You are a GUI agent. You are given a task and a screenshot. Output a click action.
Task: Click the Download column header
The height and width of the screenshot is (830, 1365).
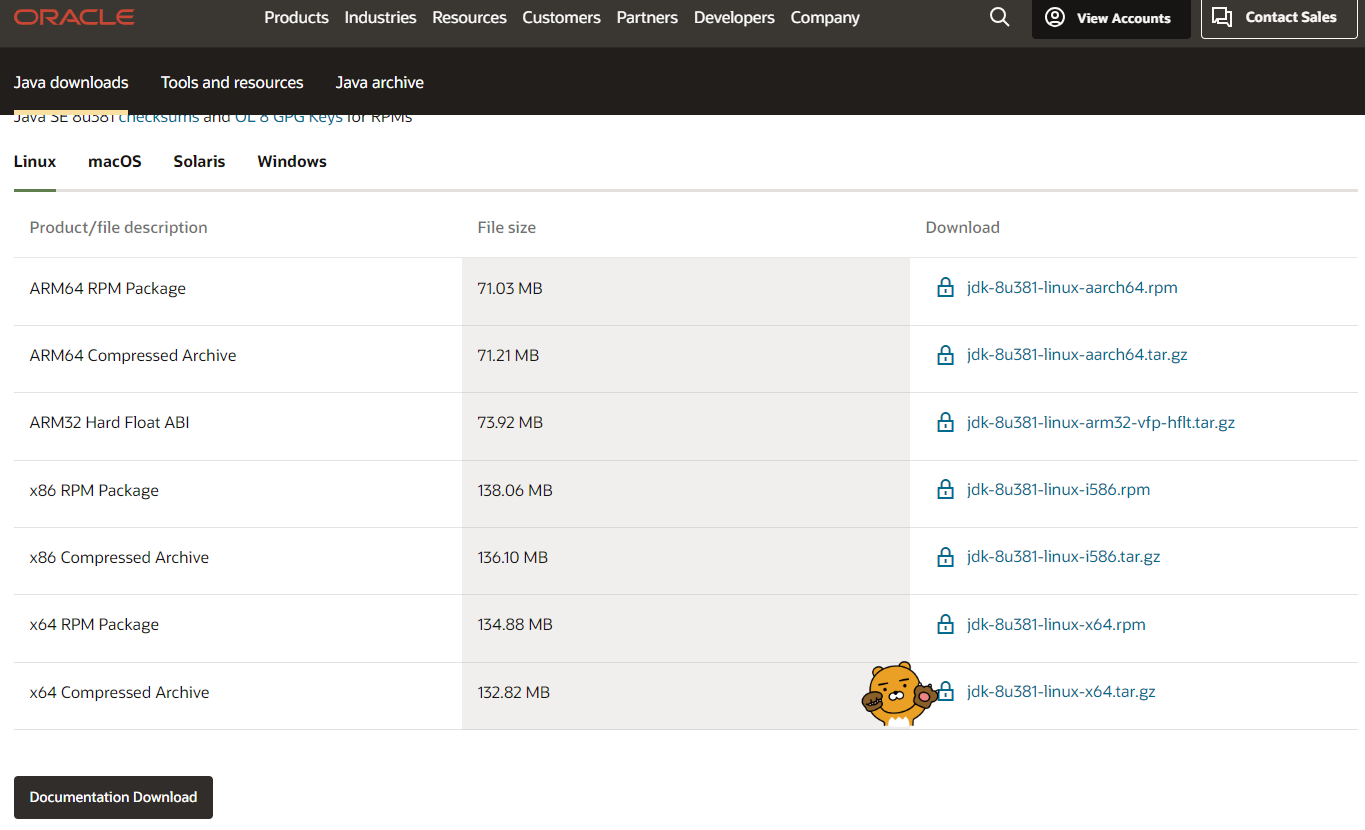click(963, 227)
